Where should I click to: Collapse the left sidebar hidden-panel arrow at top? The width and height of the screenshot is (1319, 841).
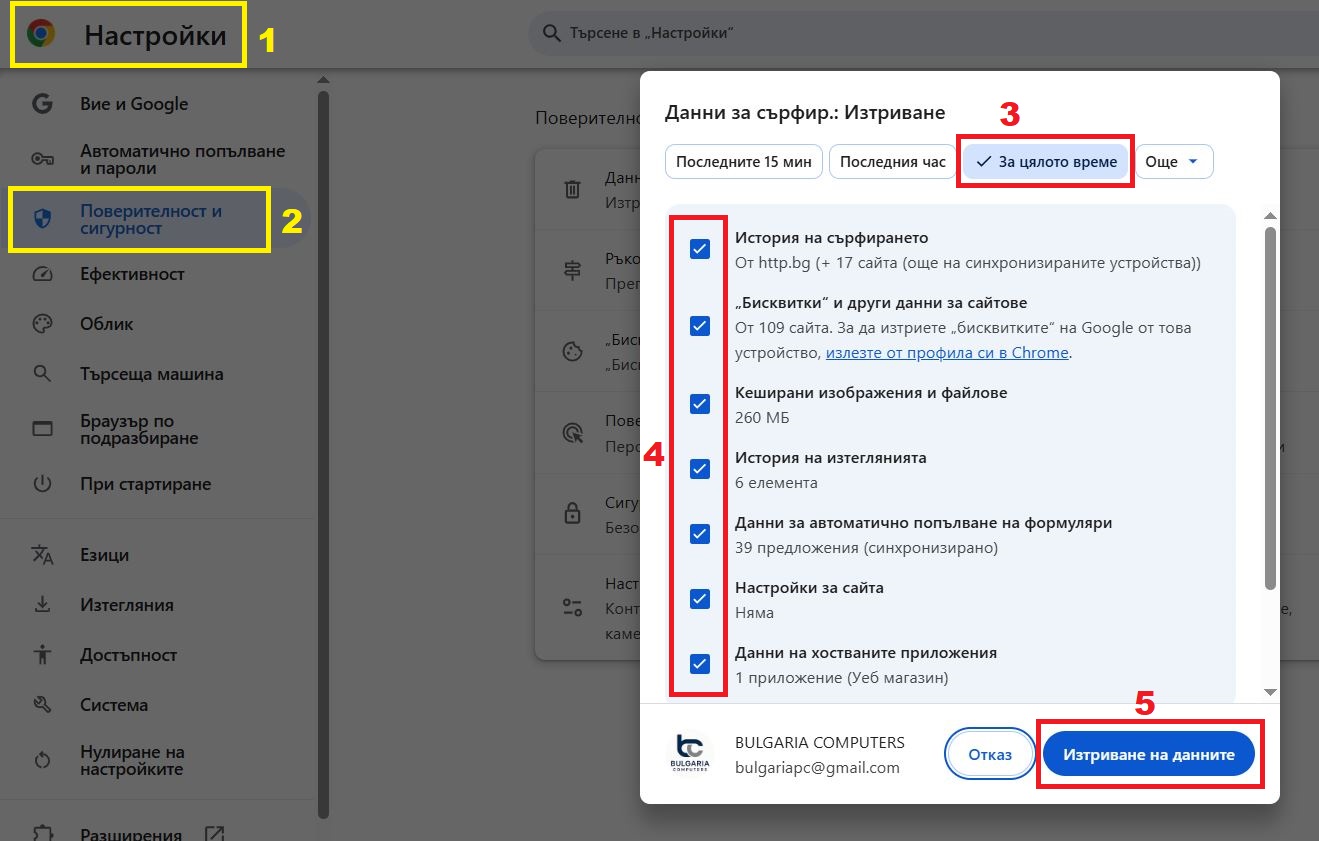322,78
